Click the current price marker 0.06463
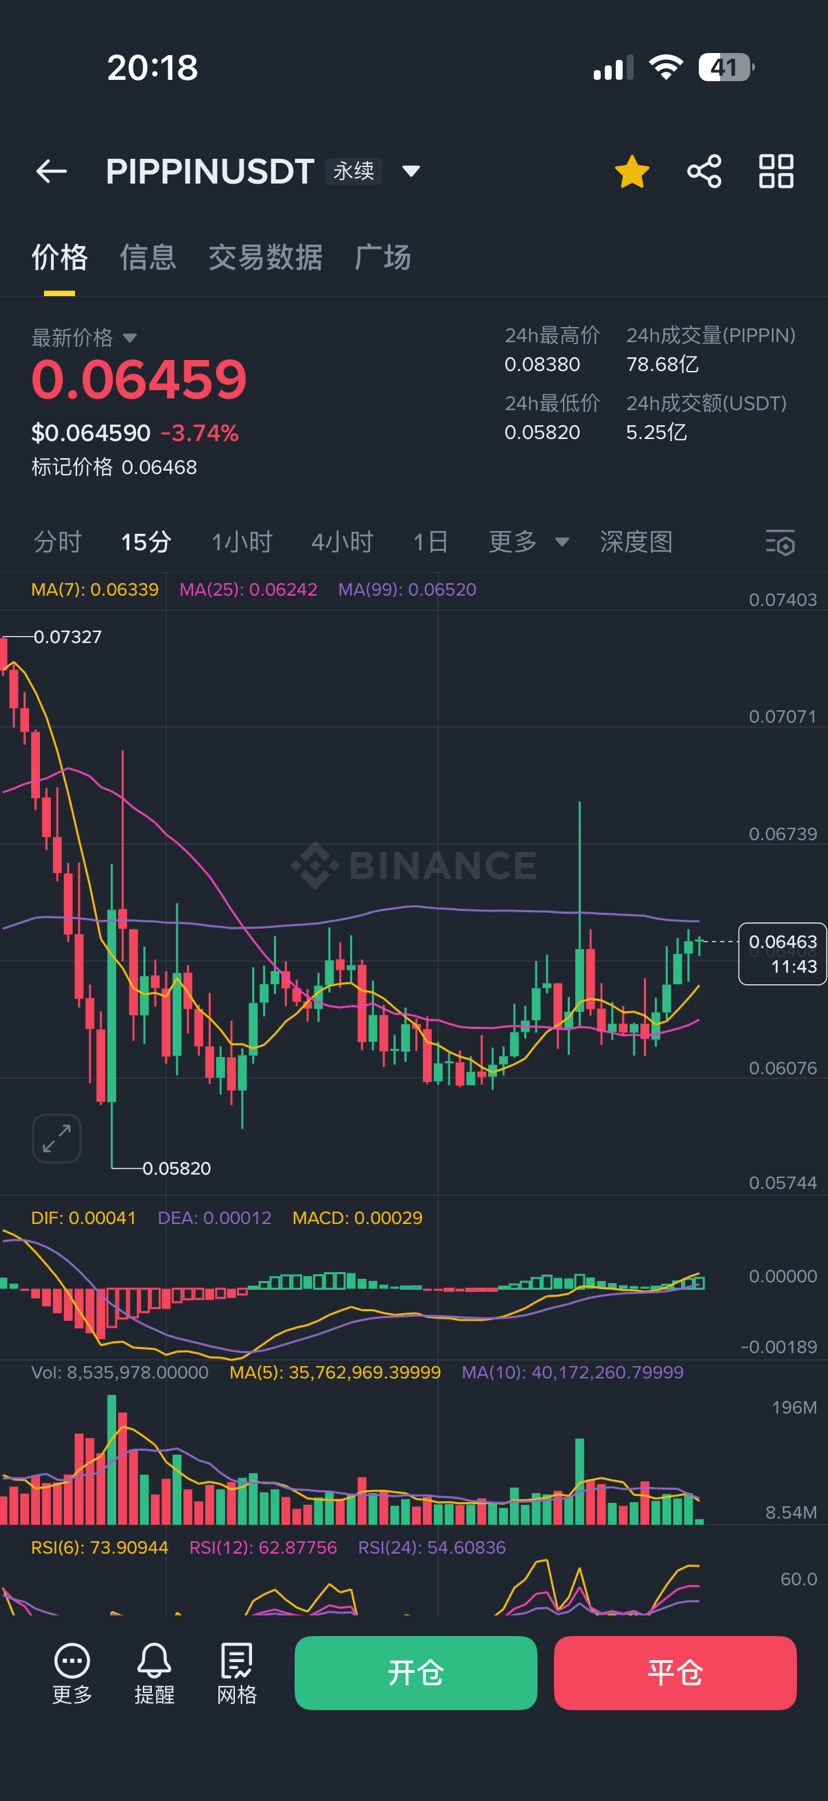828x1801 pixels. 782,954
